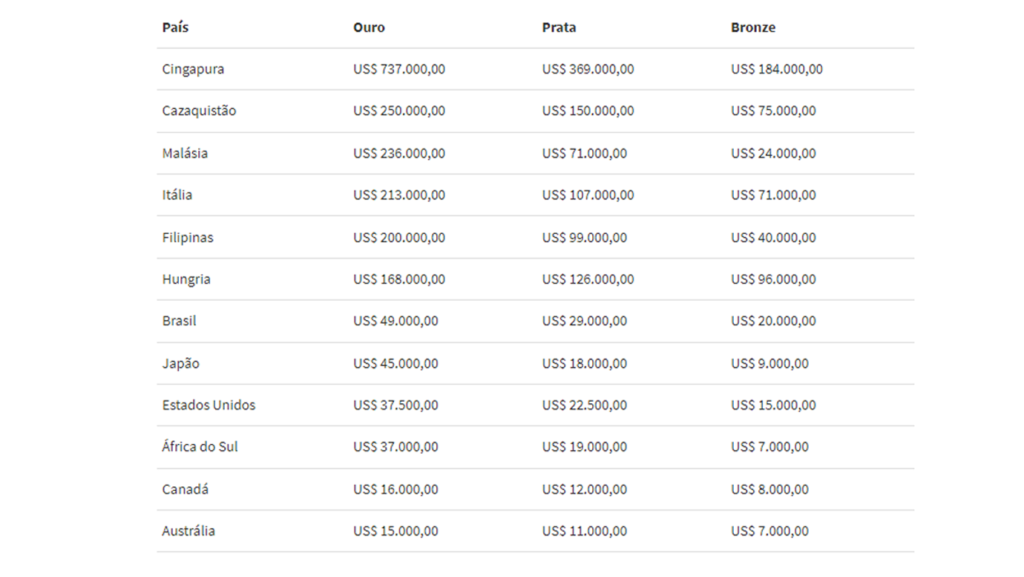This screenshot has height=577, width=1024.
Task: Select the Brasil country cell
Action: coord(179,321)
